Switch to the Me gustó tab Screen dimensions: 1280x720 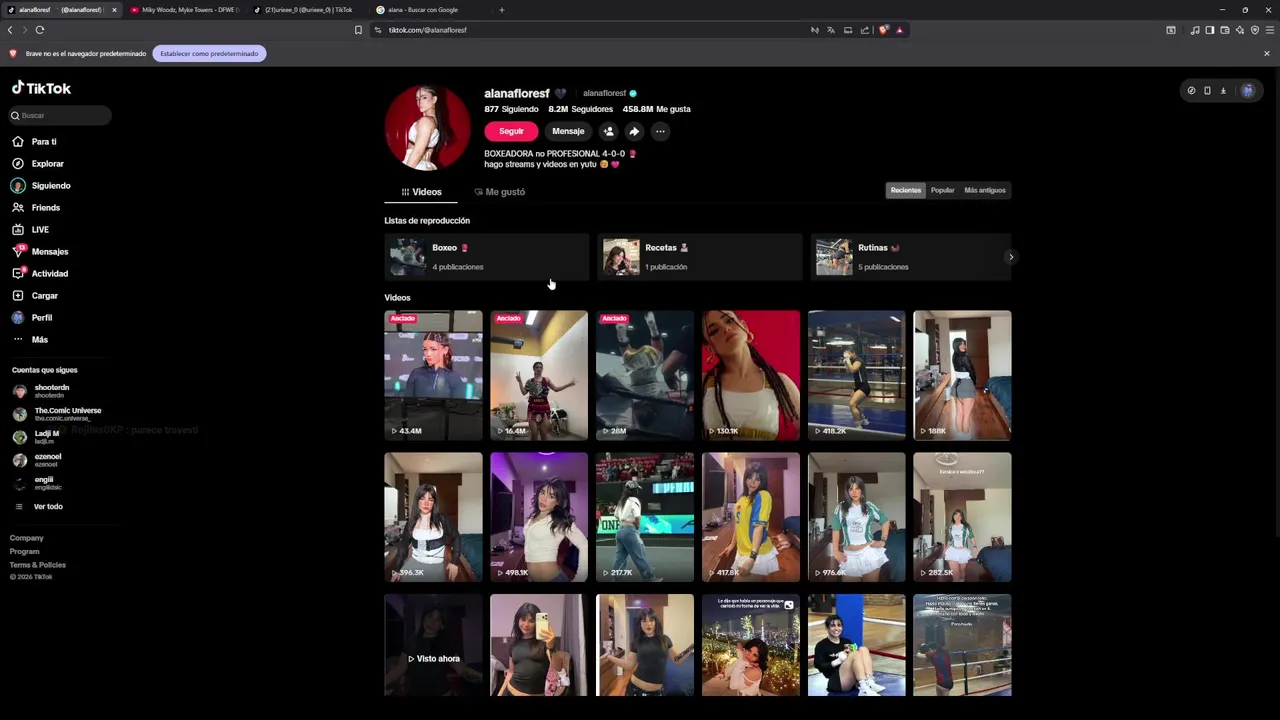499,192
